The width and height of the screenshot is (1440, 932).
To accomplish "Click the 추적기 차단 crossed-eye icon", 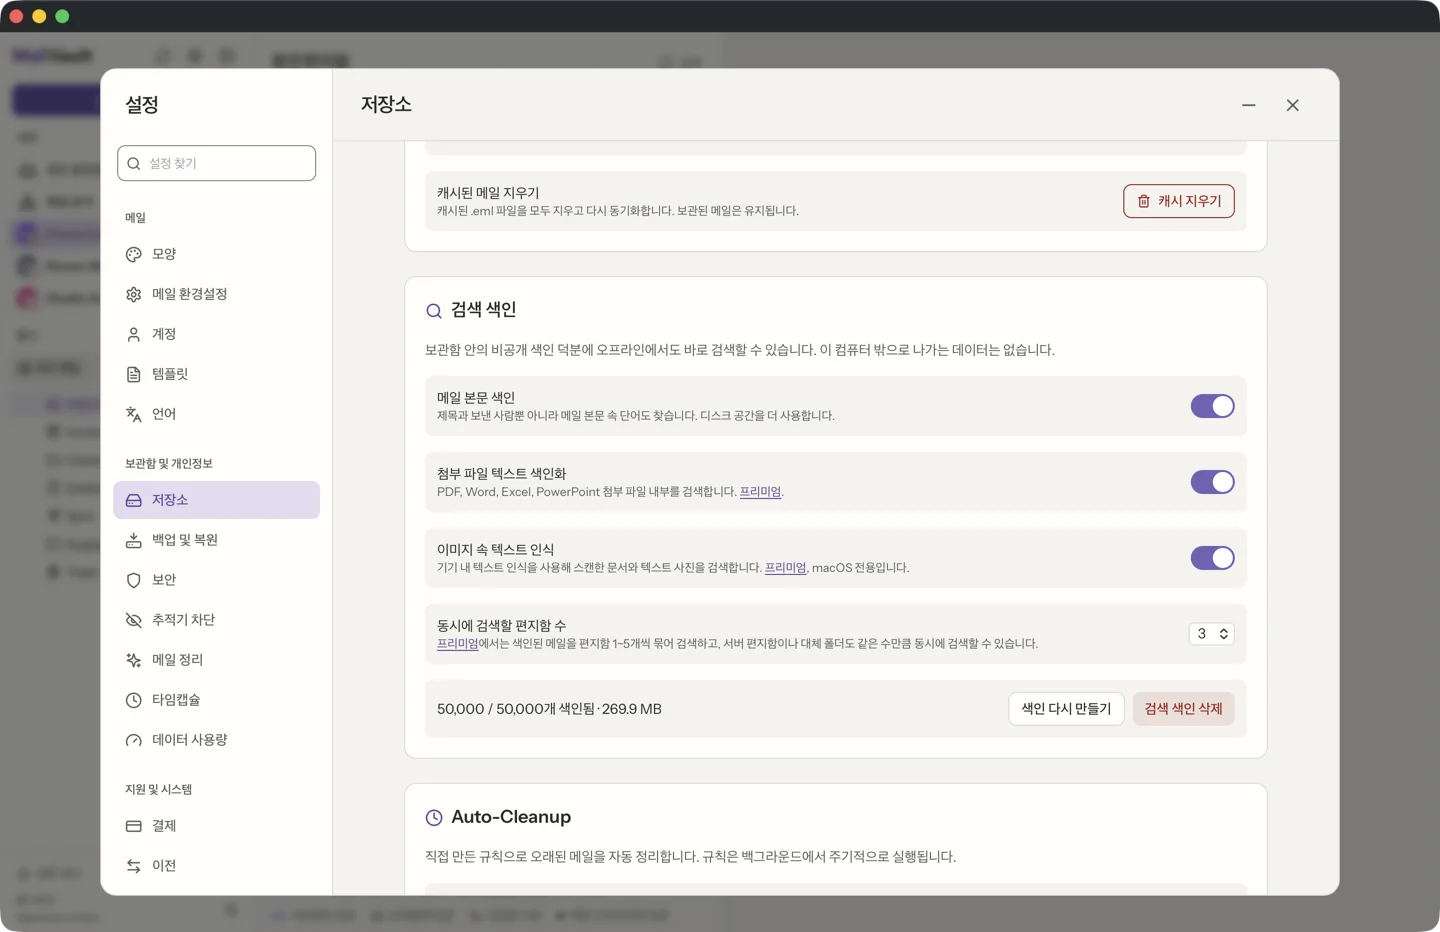I will (134, 620).
